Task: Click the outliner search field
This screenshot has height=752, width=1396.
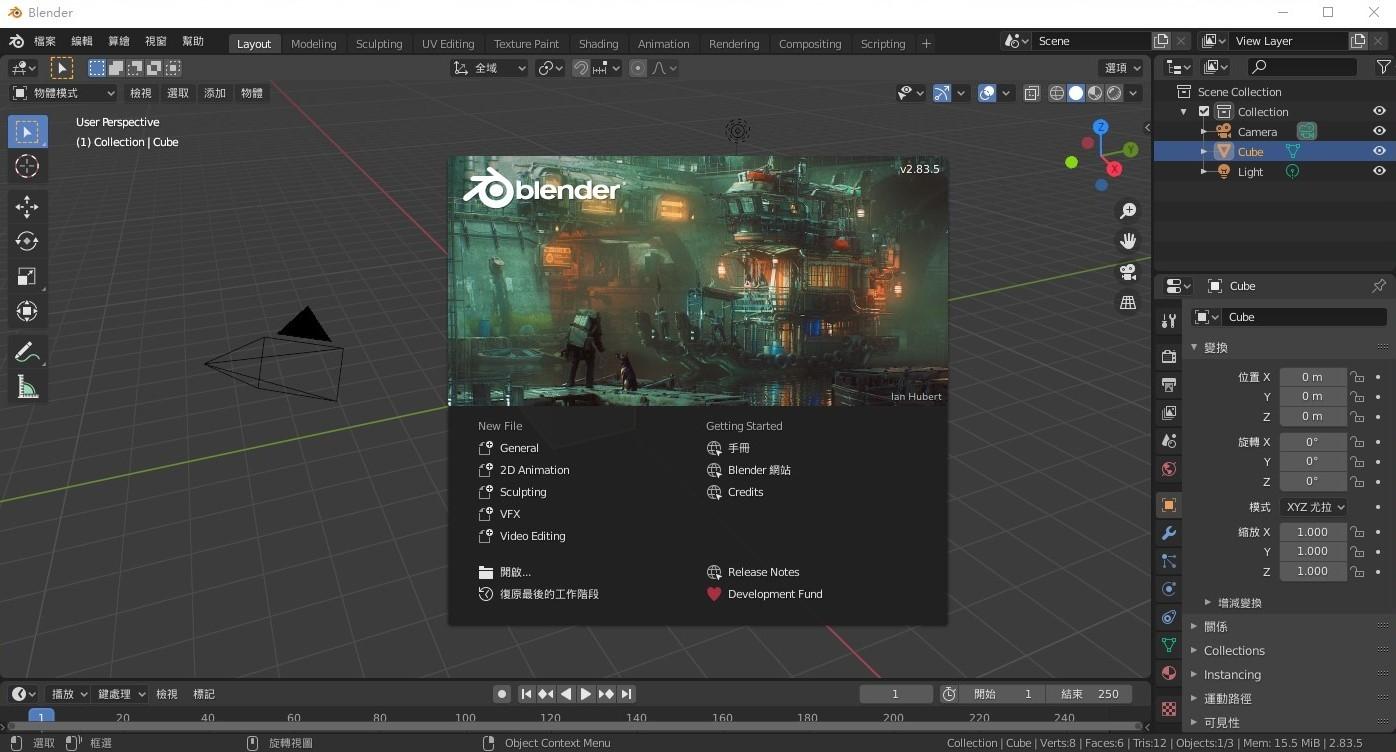Action: [x=1302, y=67]
